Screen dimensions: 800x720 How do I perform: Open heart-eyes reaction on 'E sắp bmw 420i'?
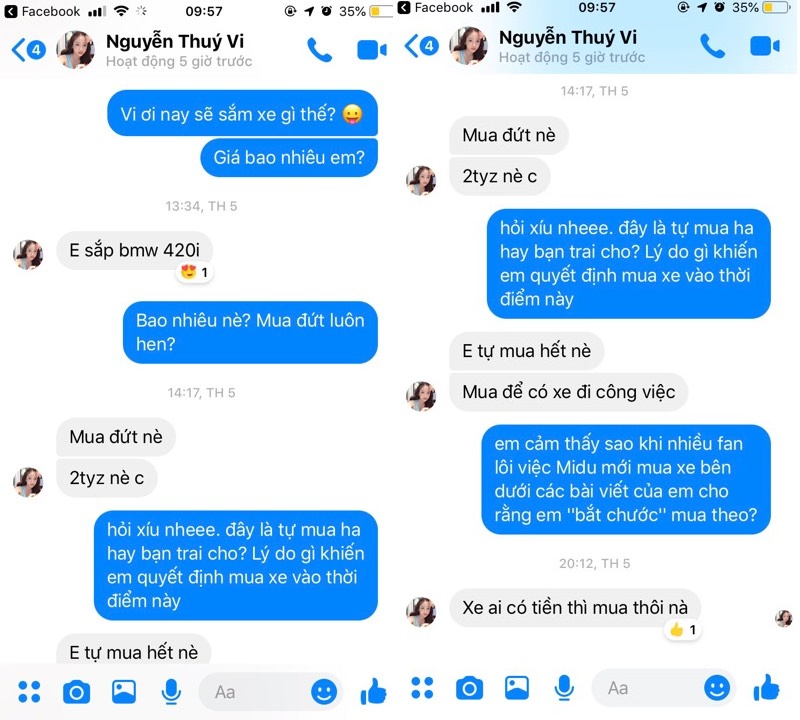pyautogui.click(x=194, y=272)
